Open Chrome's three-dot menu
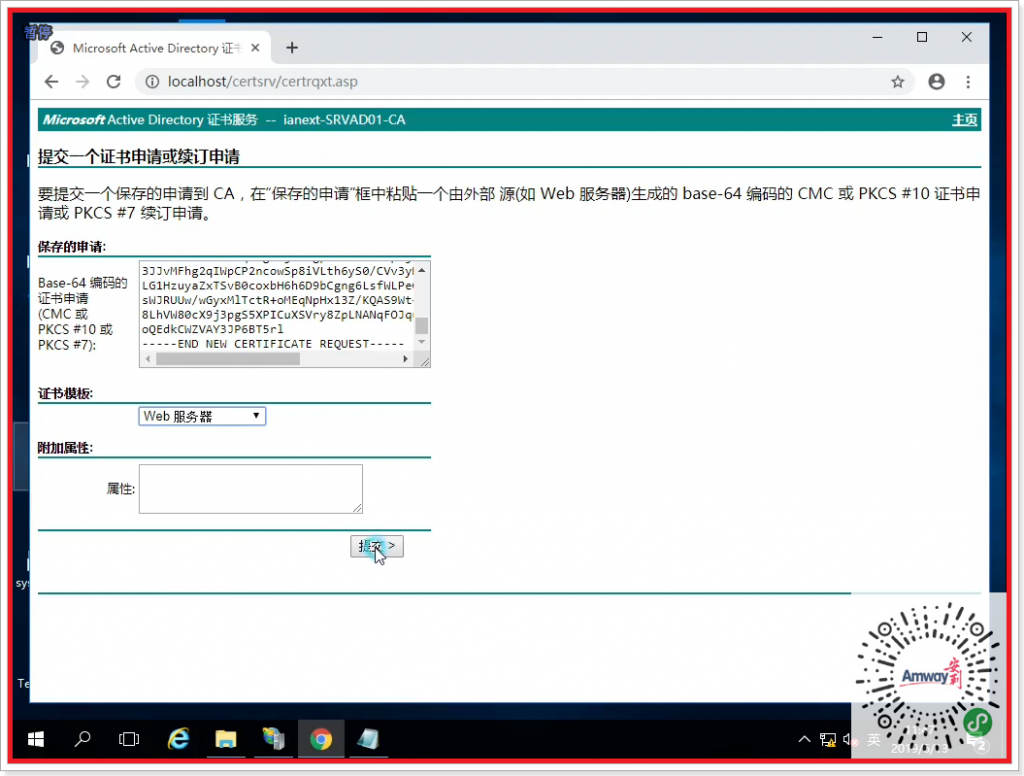The image size is (1024, 776). (x=968, y=82)
